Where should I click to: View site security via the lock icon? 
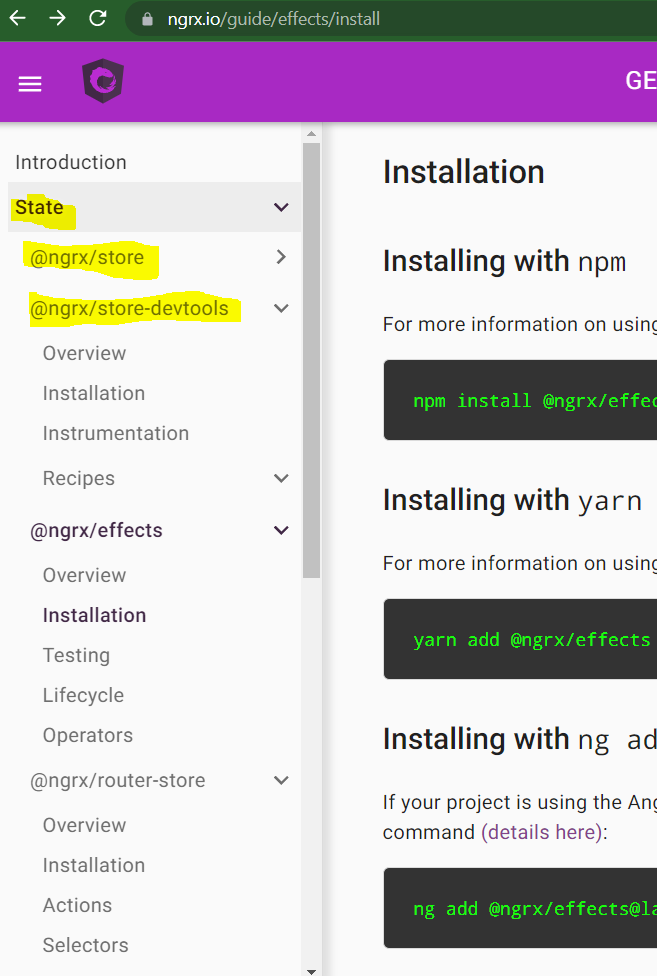(x=146, y=18)
